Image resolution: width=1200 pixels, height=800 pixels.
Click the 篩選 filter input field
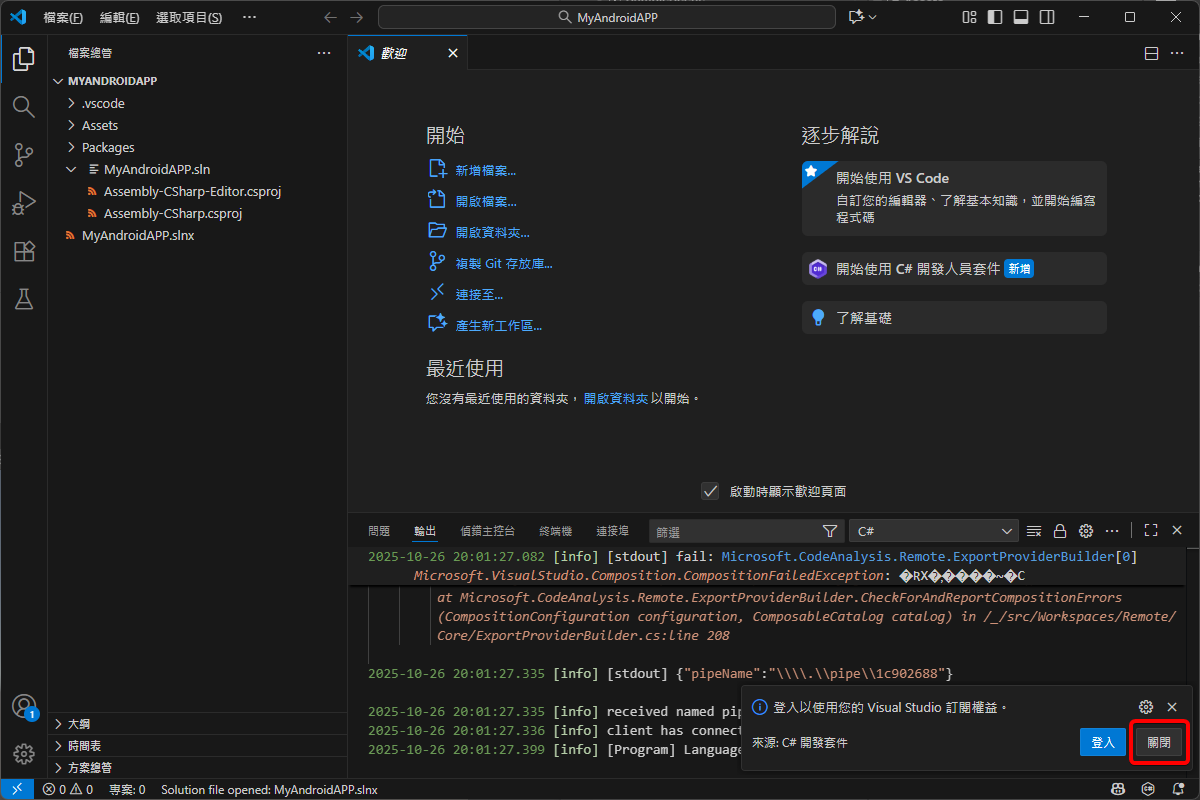click(x=740, y=530)
